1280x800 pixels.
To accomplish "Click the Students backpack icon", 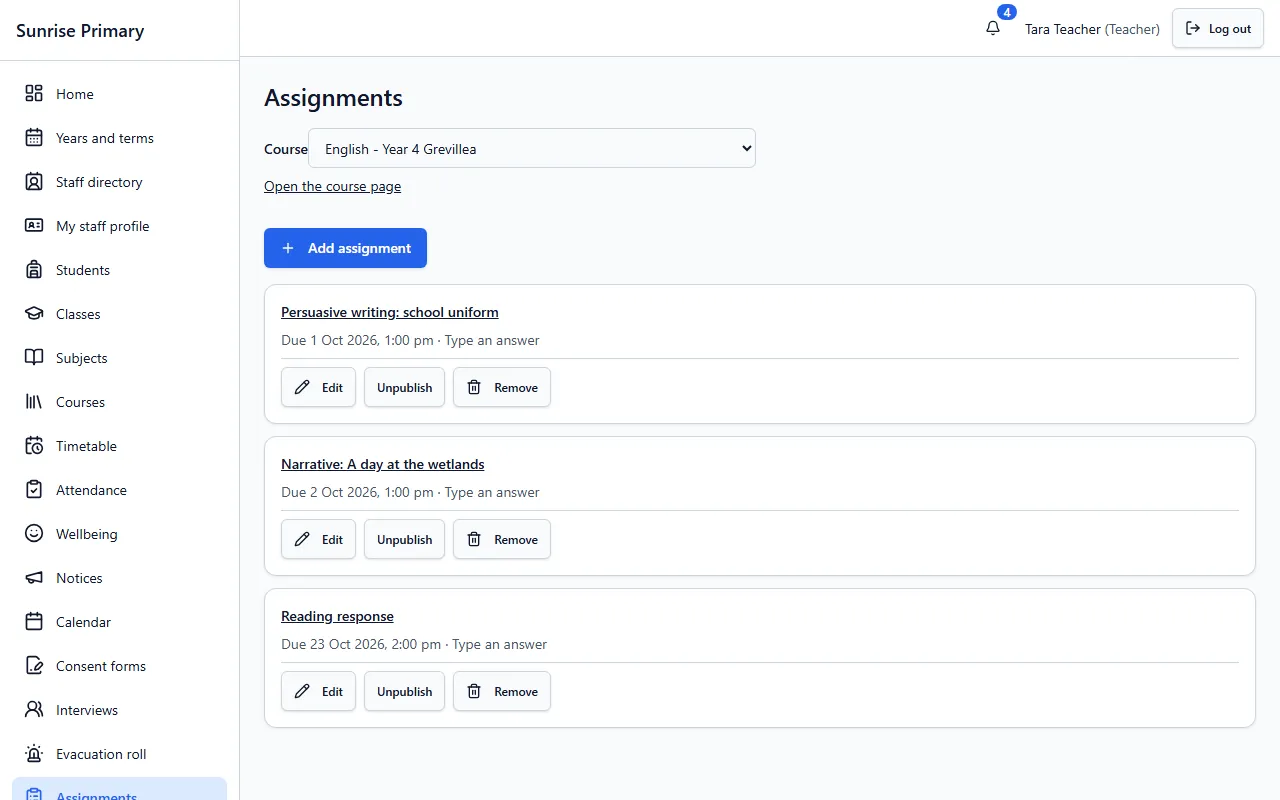I will [x=34, y=270].
